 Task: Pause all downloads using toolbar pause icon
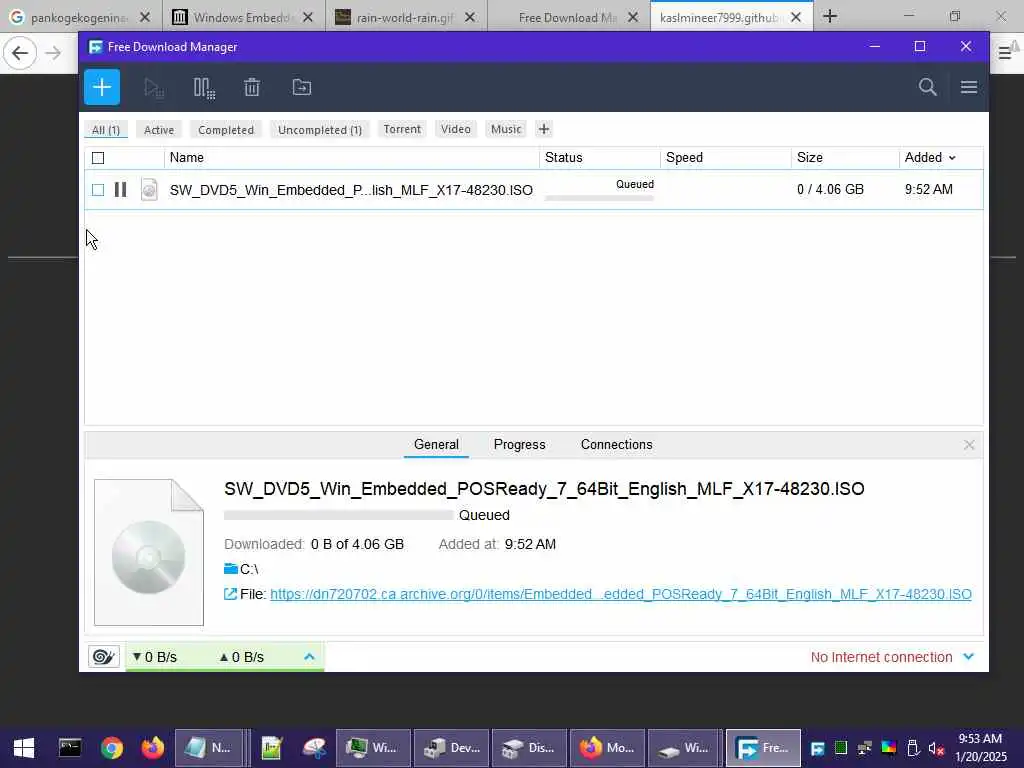204,88
